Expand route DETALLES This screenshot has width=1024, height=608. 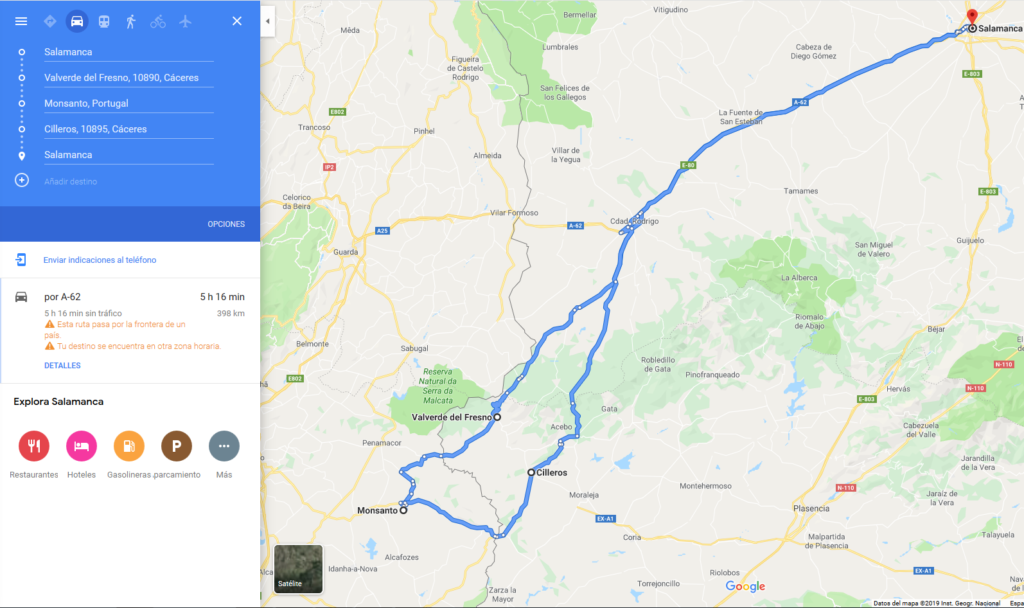[63, 366]
